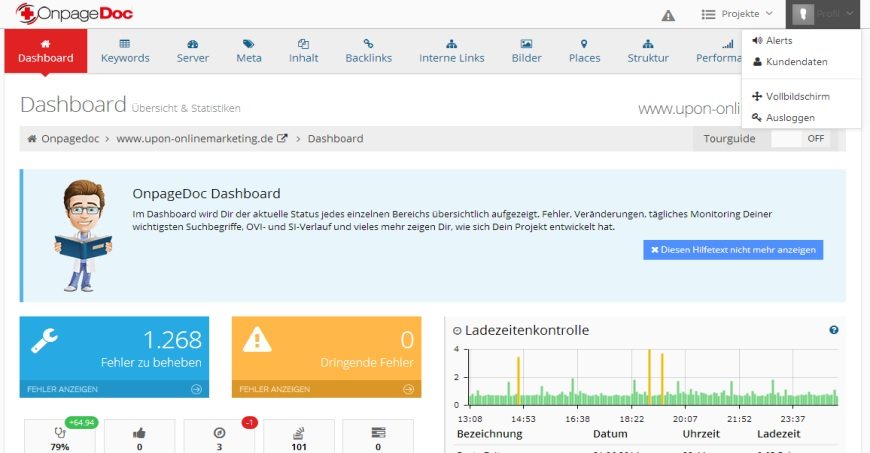Click the OnpageDoc logo
The width and height of the screenshot is (870, 453).
74,13
